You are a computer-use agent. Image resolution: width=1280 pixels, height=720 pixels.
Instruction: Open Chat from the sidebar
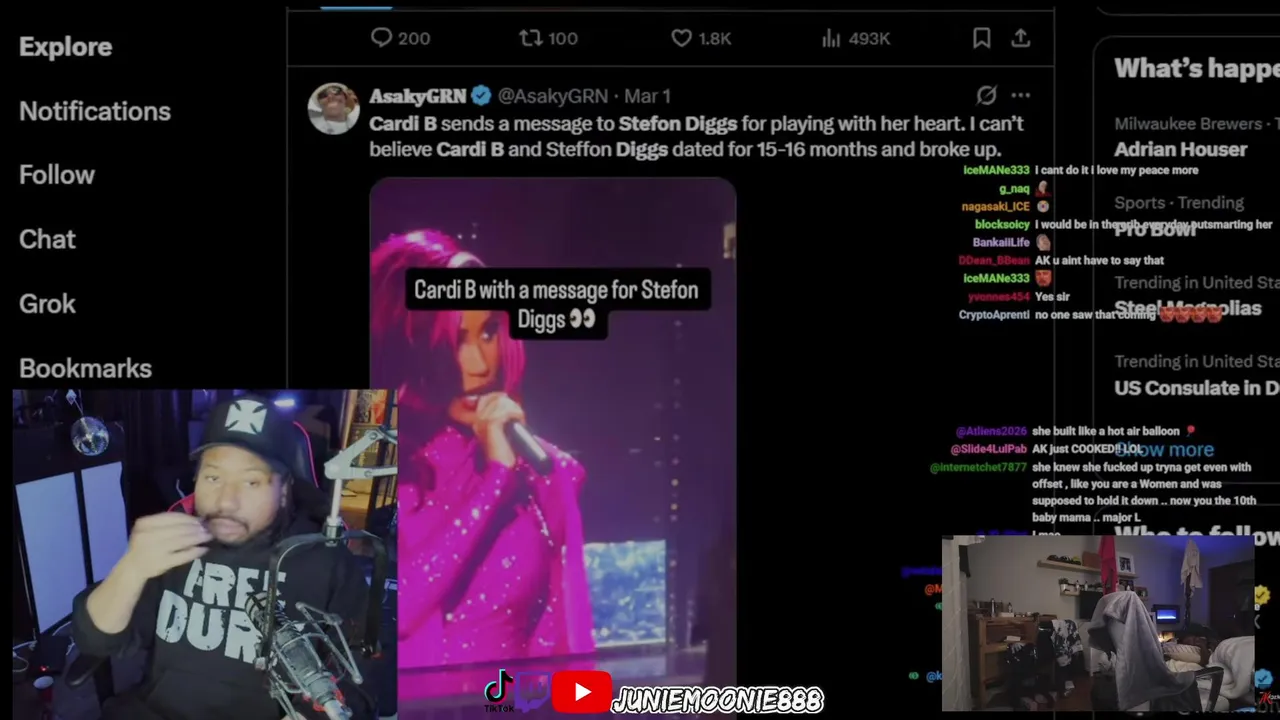(47, 239)
